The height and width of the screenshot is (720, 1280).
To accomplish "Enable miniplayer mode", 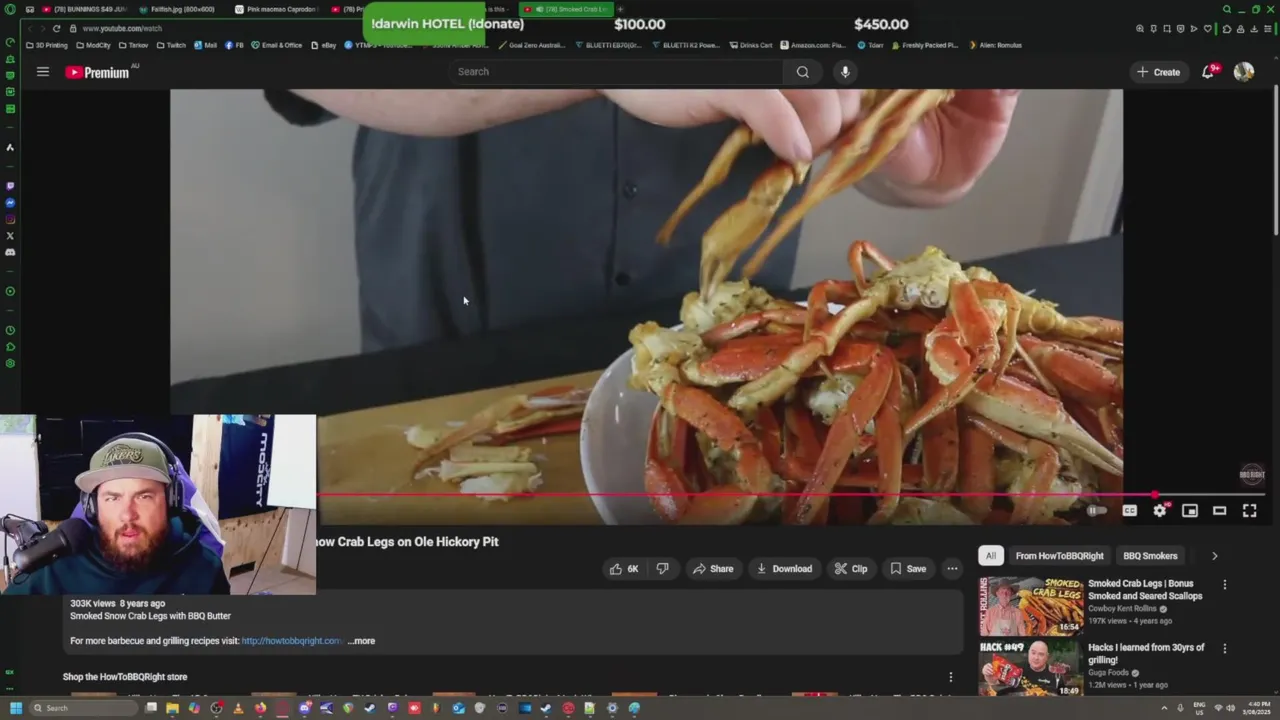I will click(1190, 511).
